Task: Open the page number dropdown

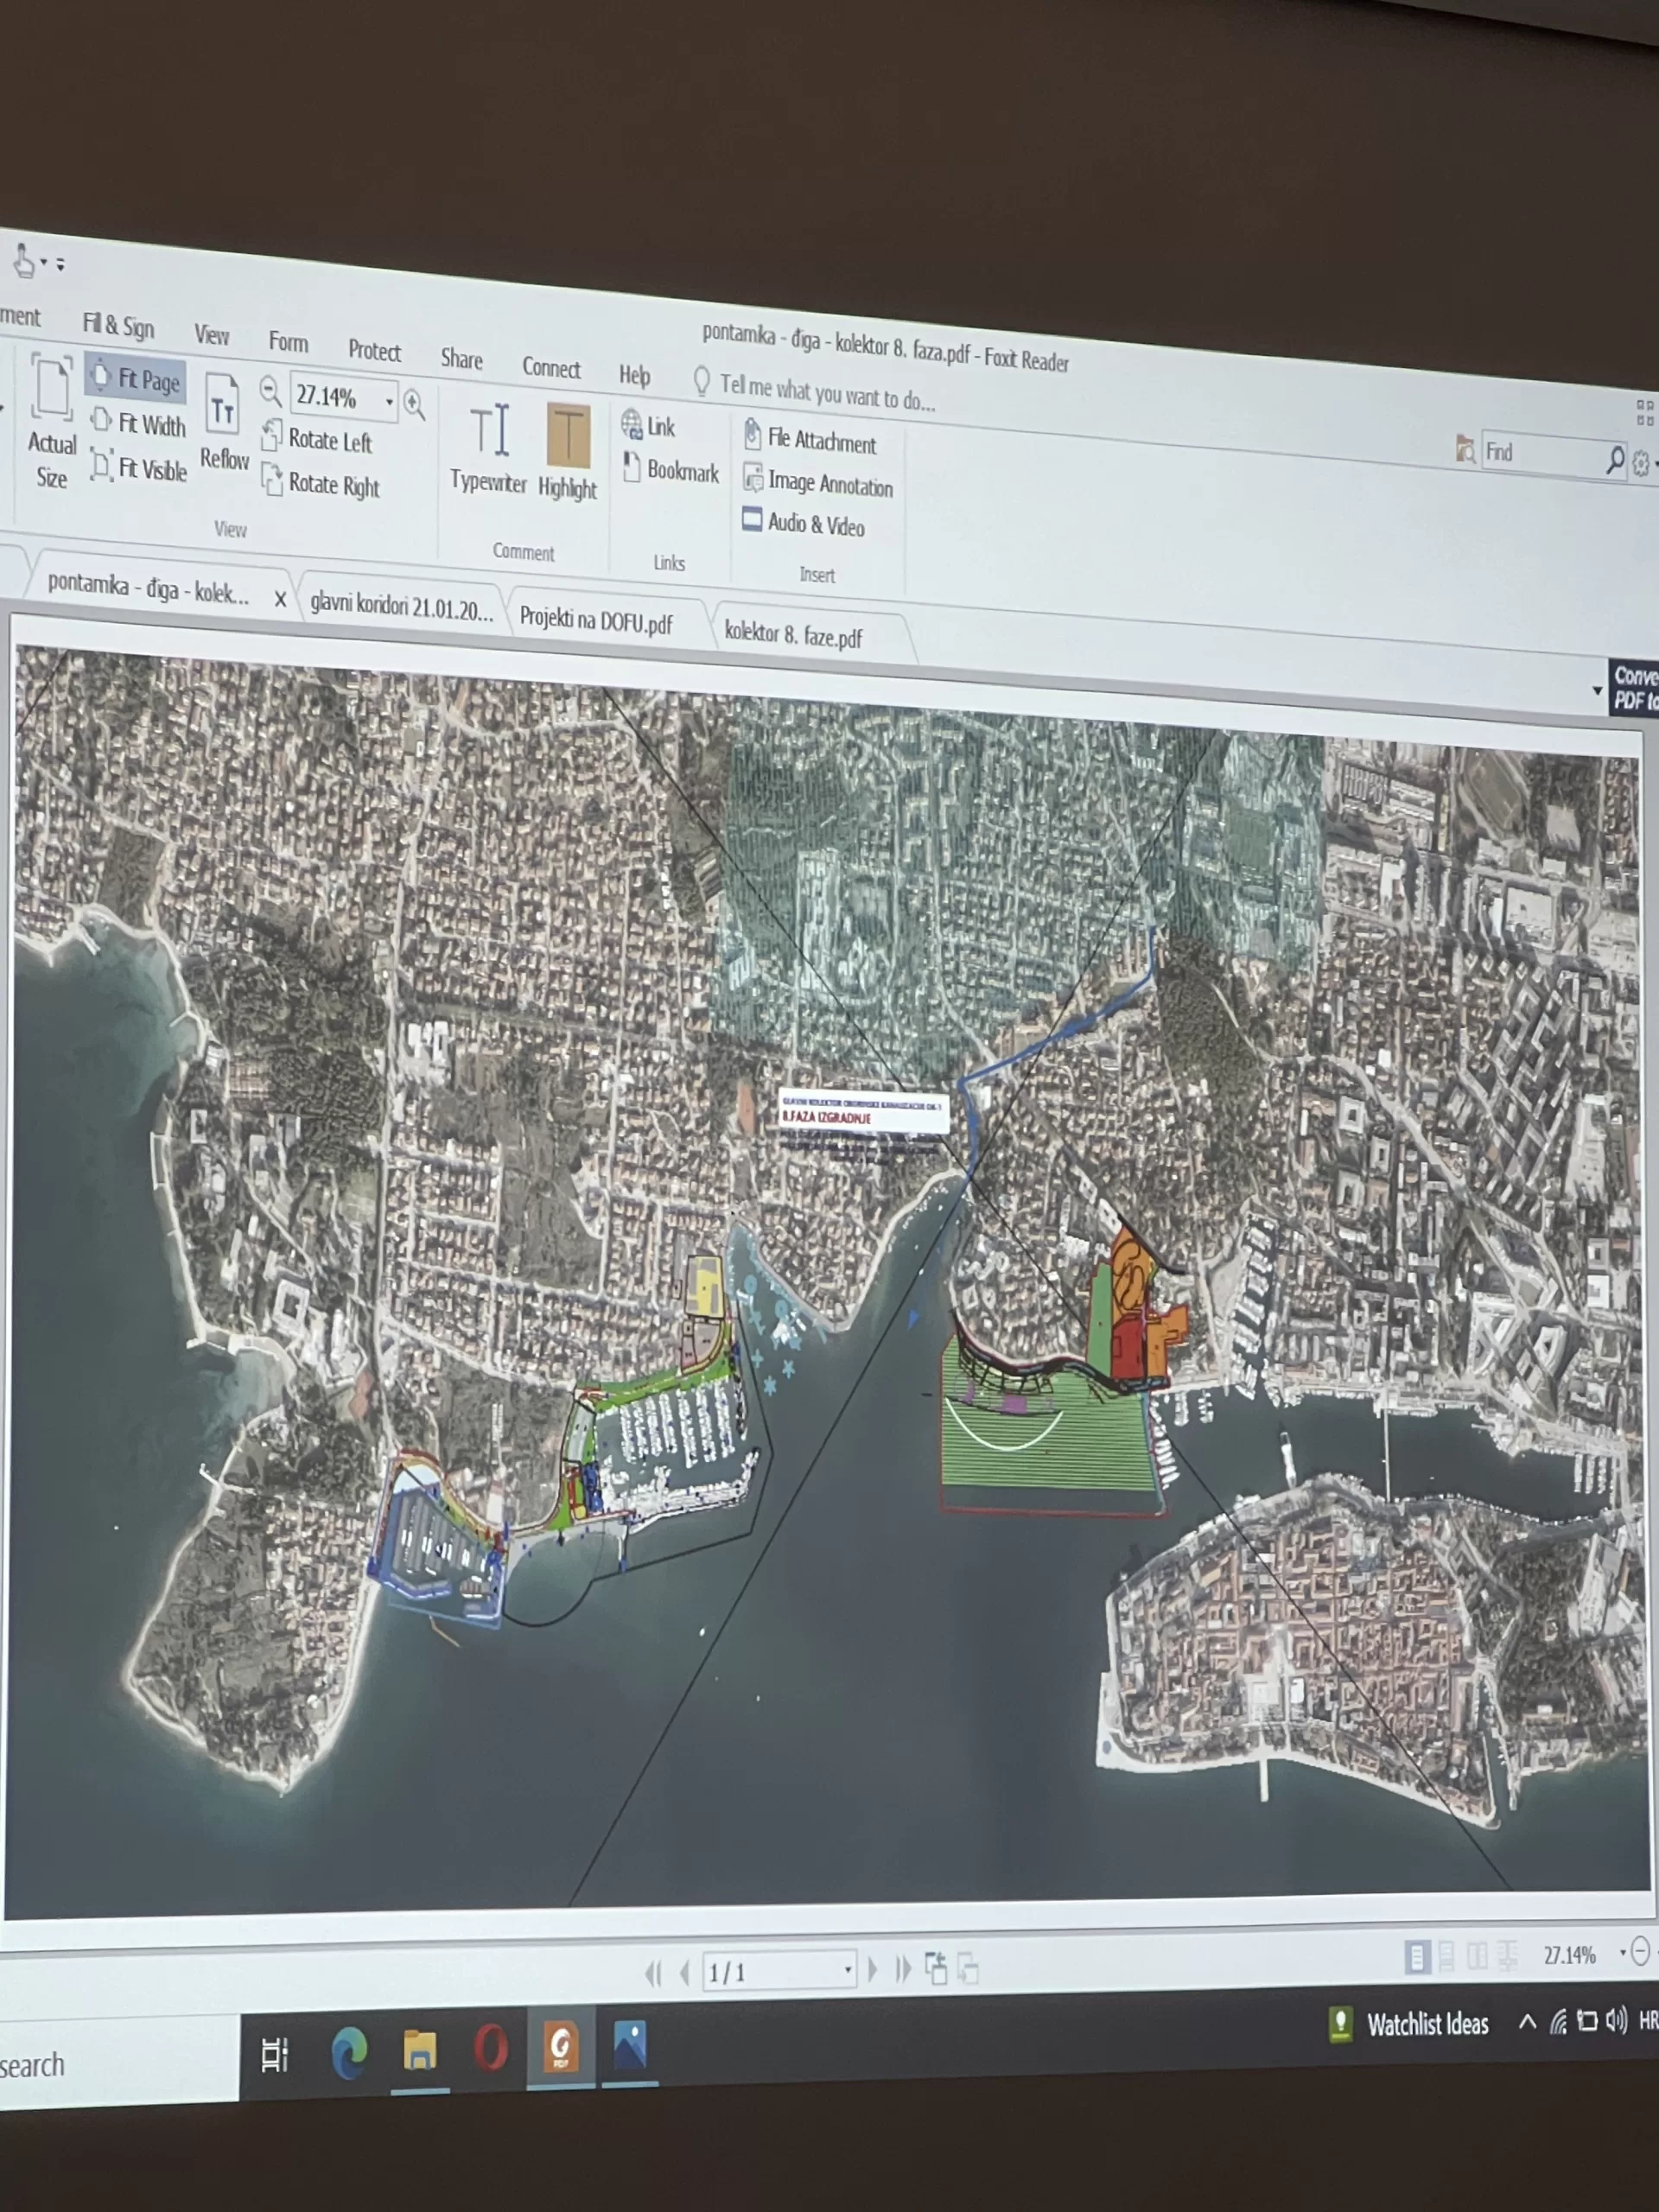Action: tap(848, 1968)
